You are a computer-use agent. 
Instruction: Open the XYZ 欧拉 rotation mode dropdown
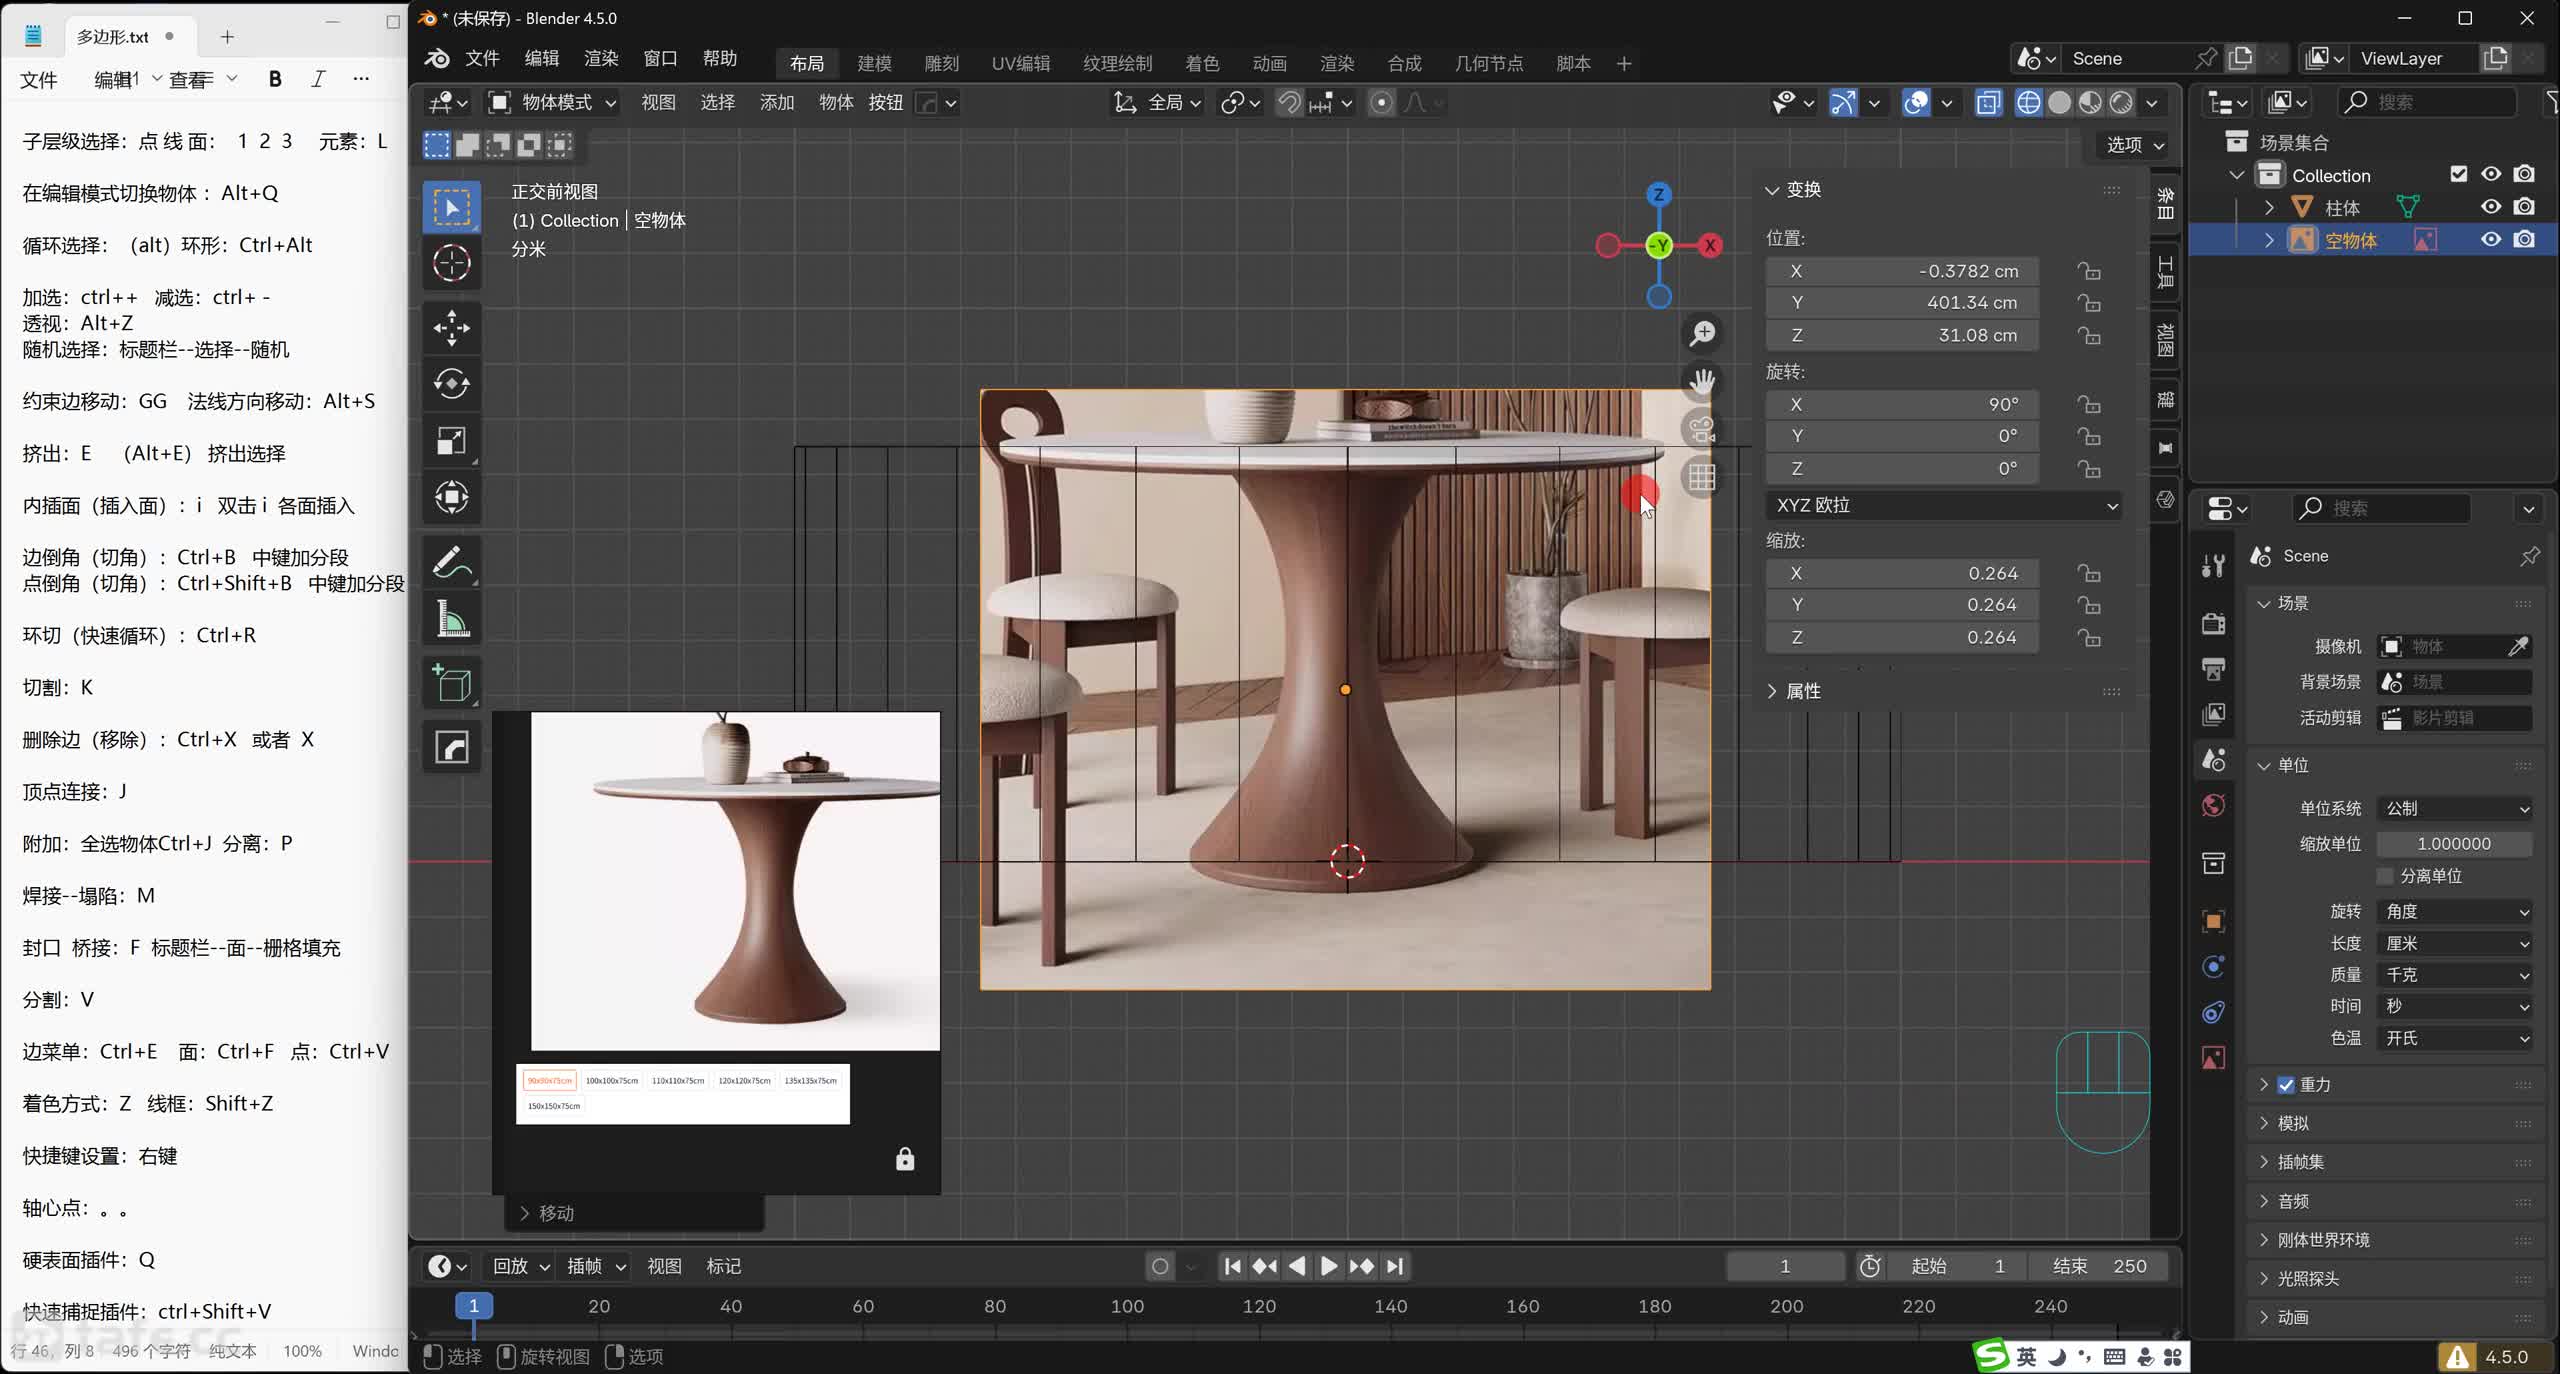[x=1945, y=506]
